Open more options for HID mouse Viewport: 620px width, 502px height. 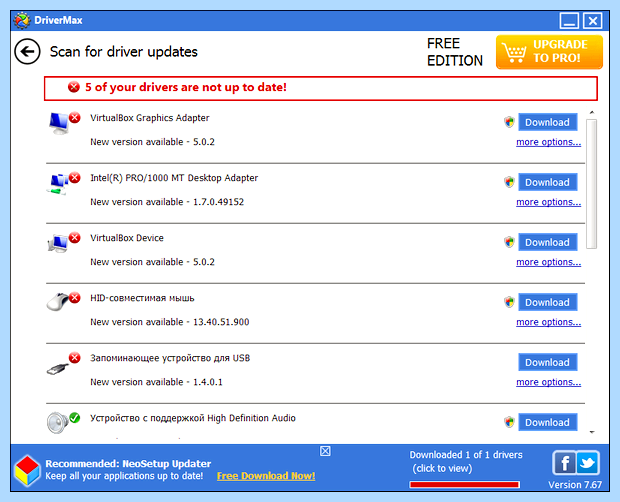click(548, 322)
